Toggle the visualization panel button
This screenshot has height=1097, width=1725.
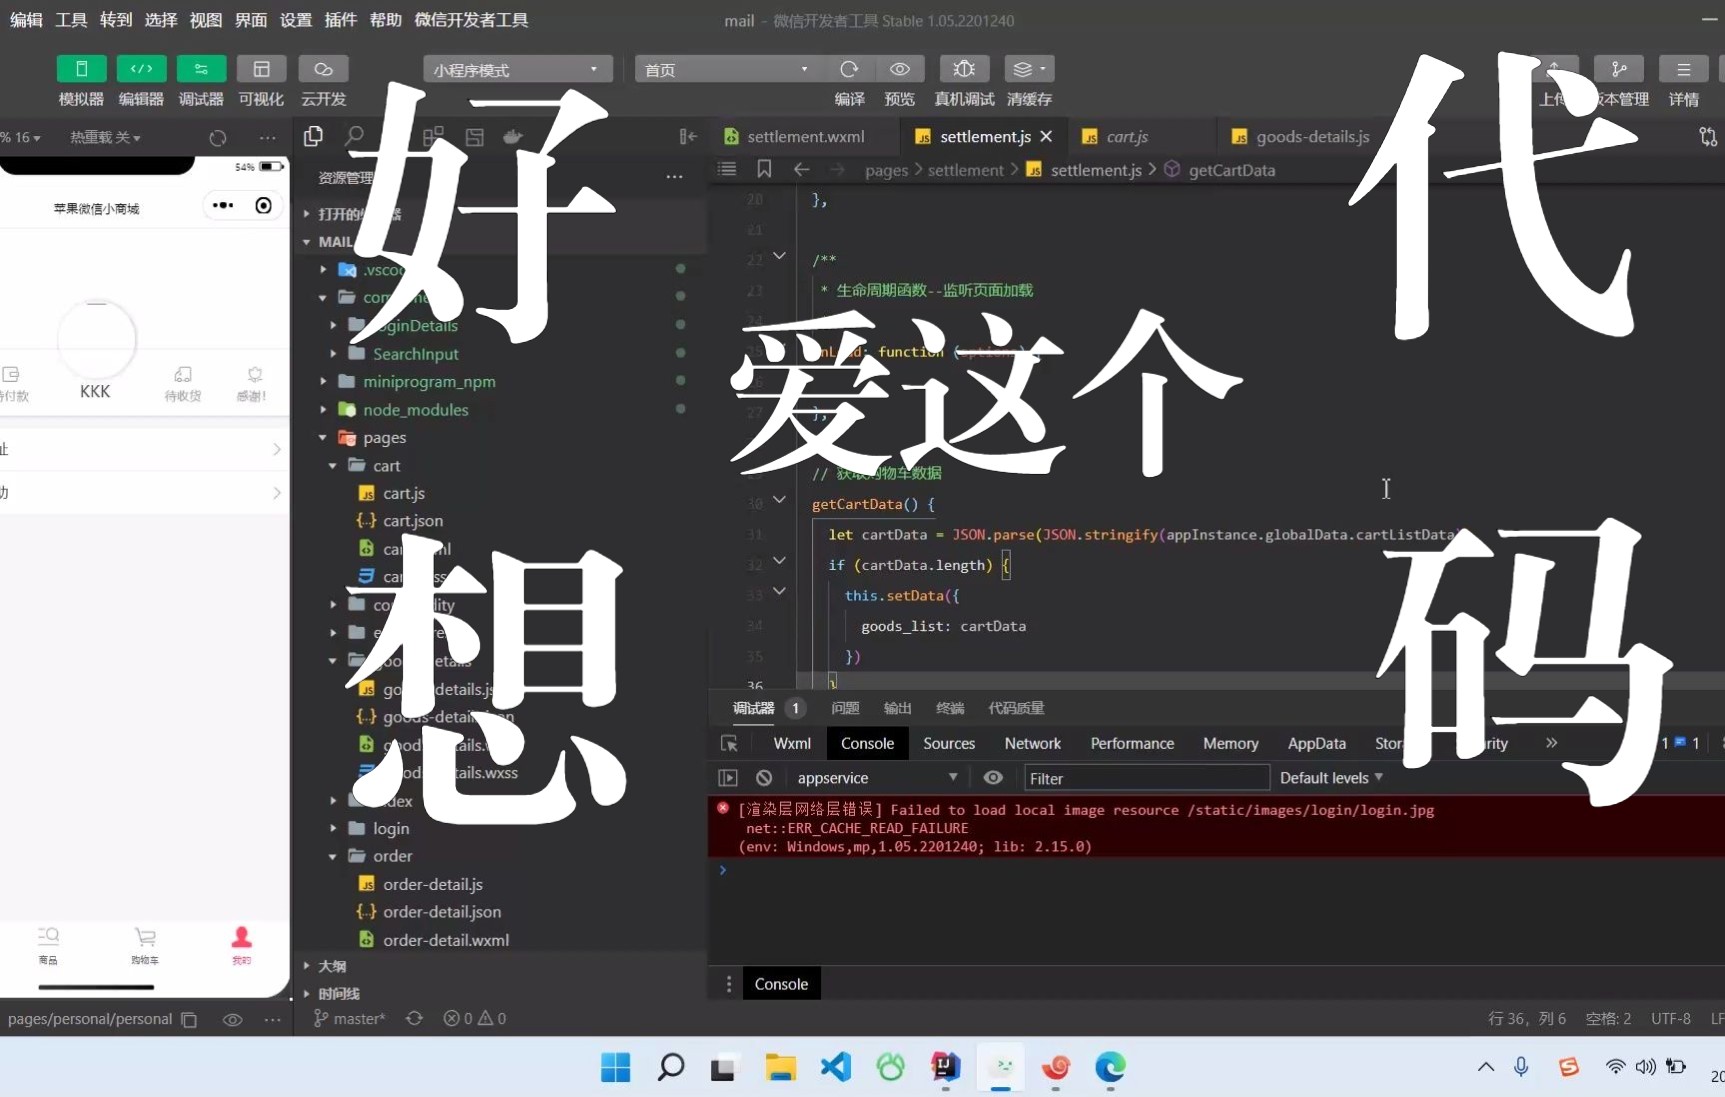pos(261,69)
